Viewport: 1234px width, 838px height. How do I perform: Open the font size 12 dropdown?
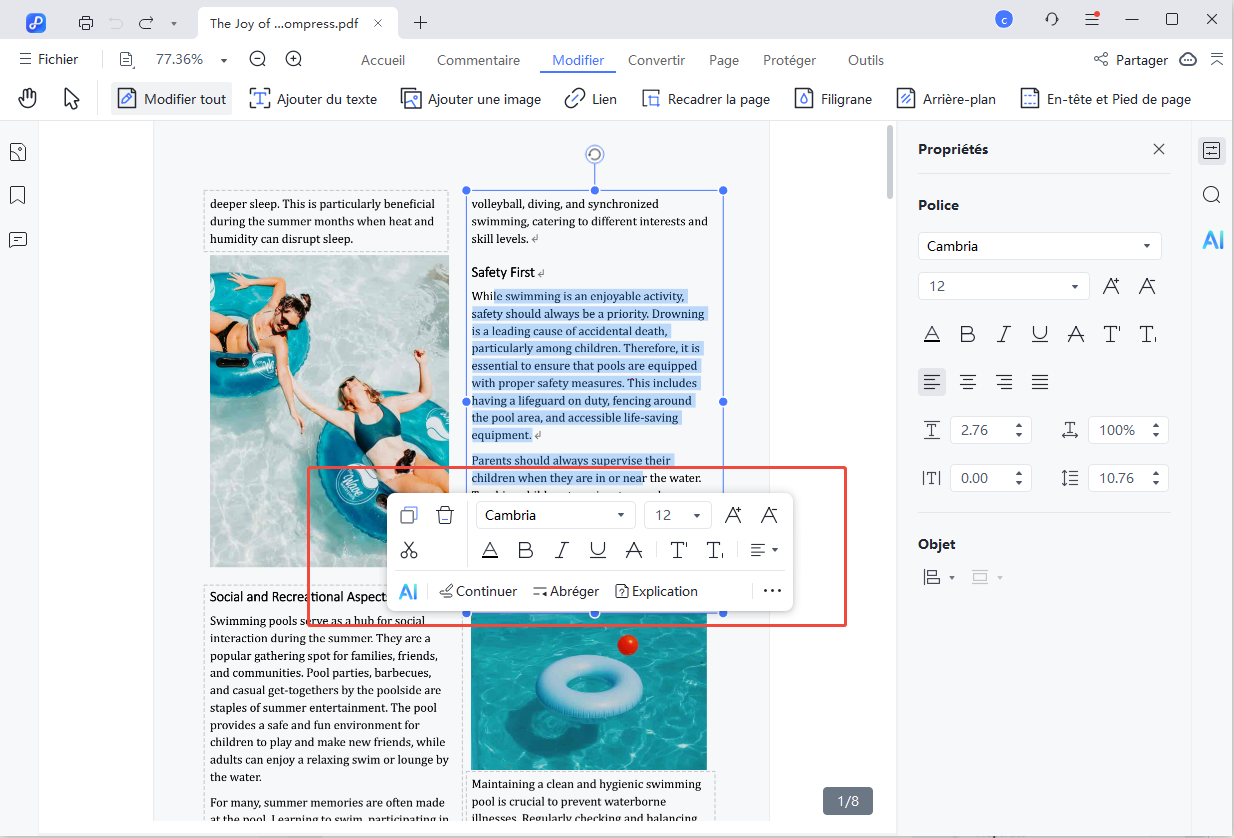tap(1003, 286)
